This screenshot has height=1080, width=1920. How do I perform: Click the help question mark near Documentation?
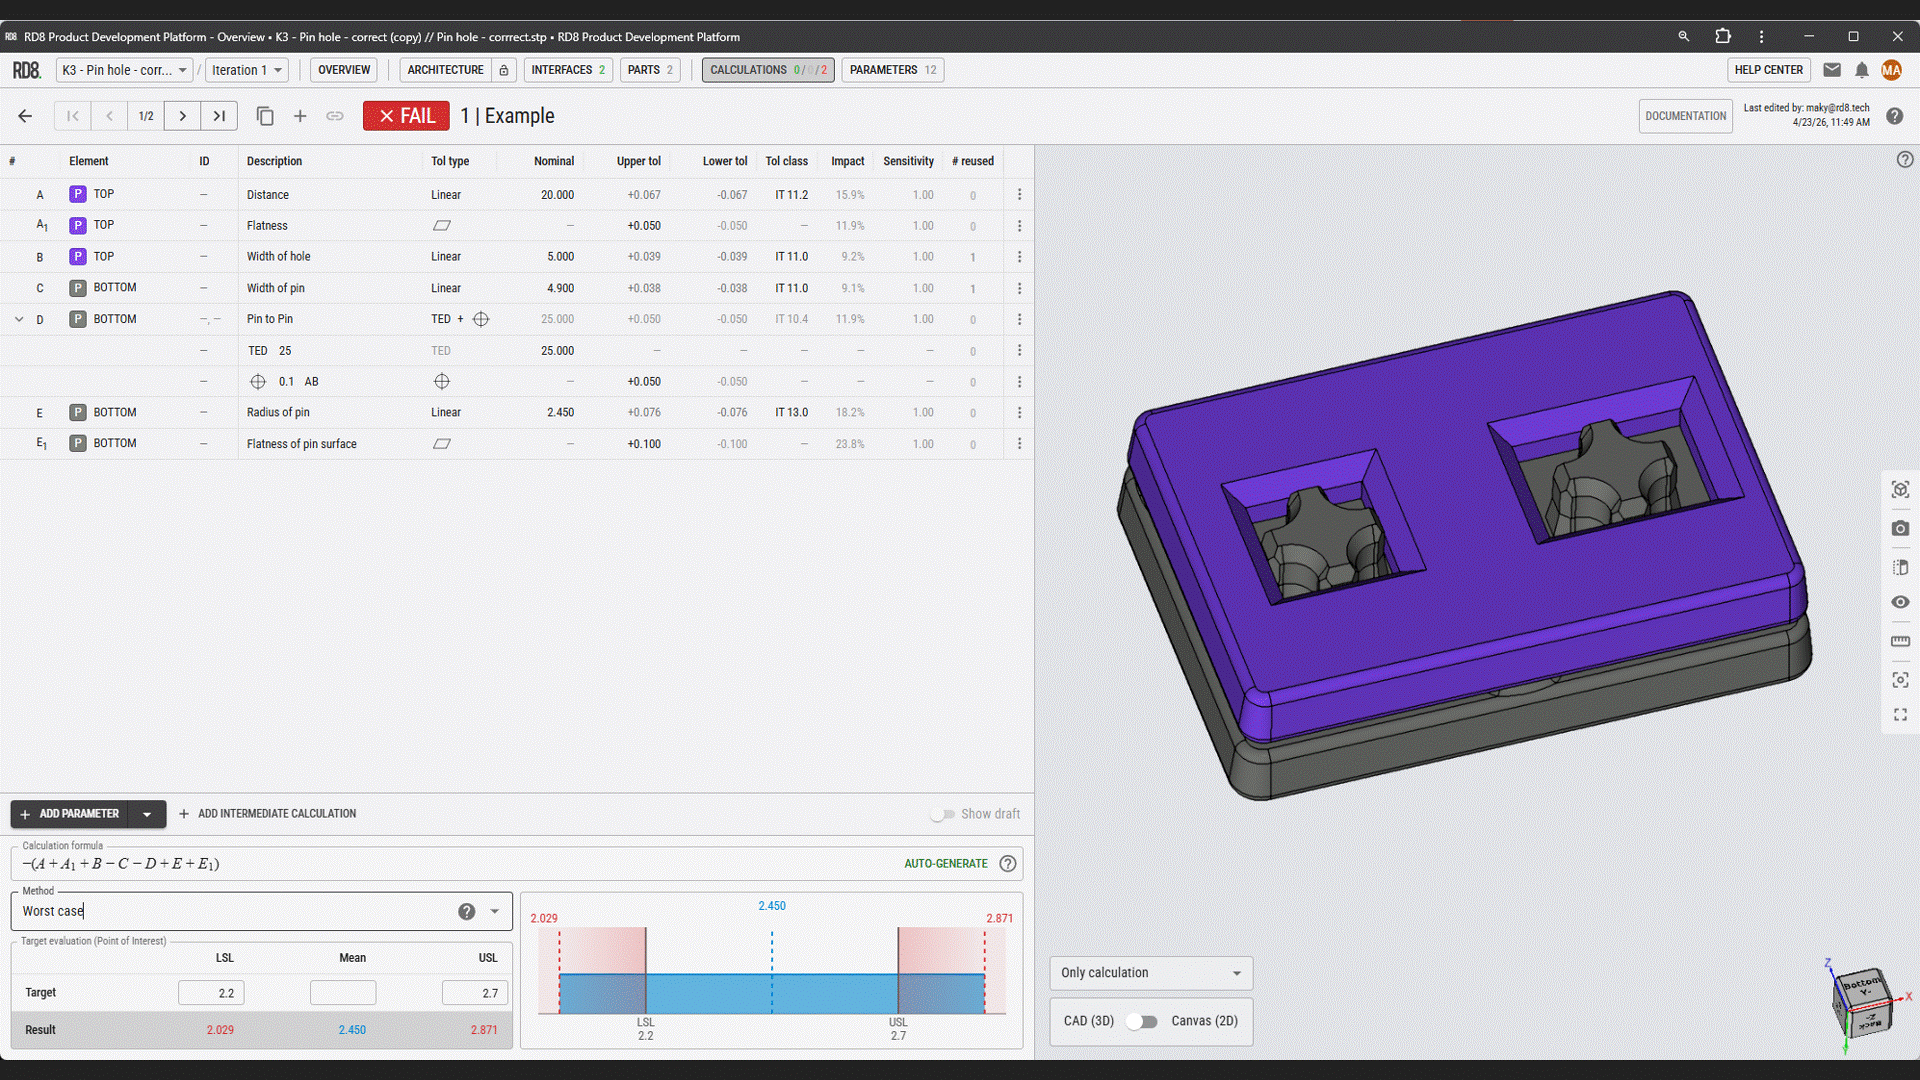pyautogui.click(x=1894, y=116)
